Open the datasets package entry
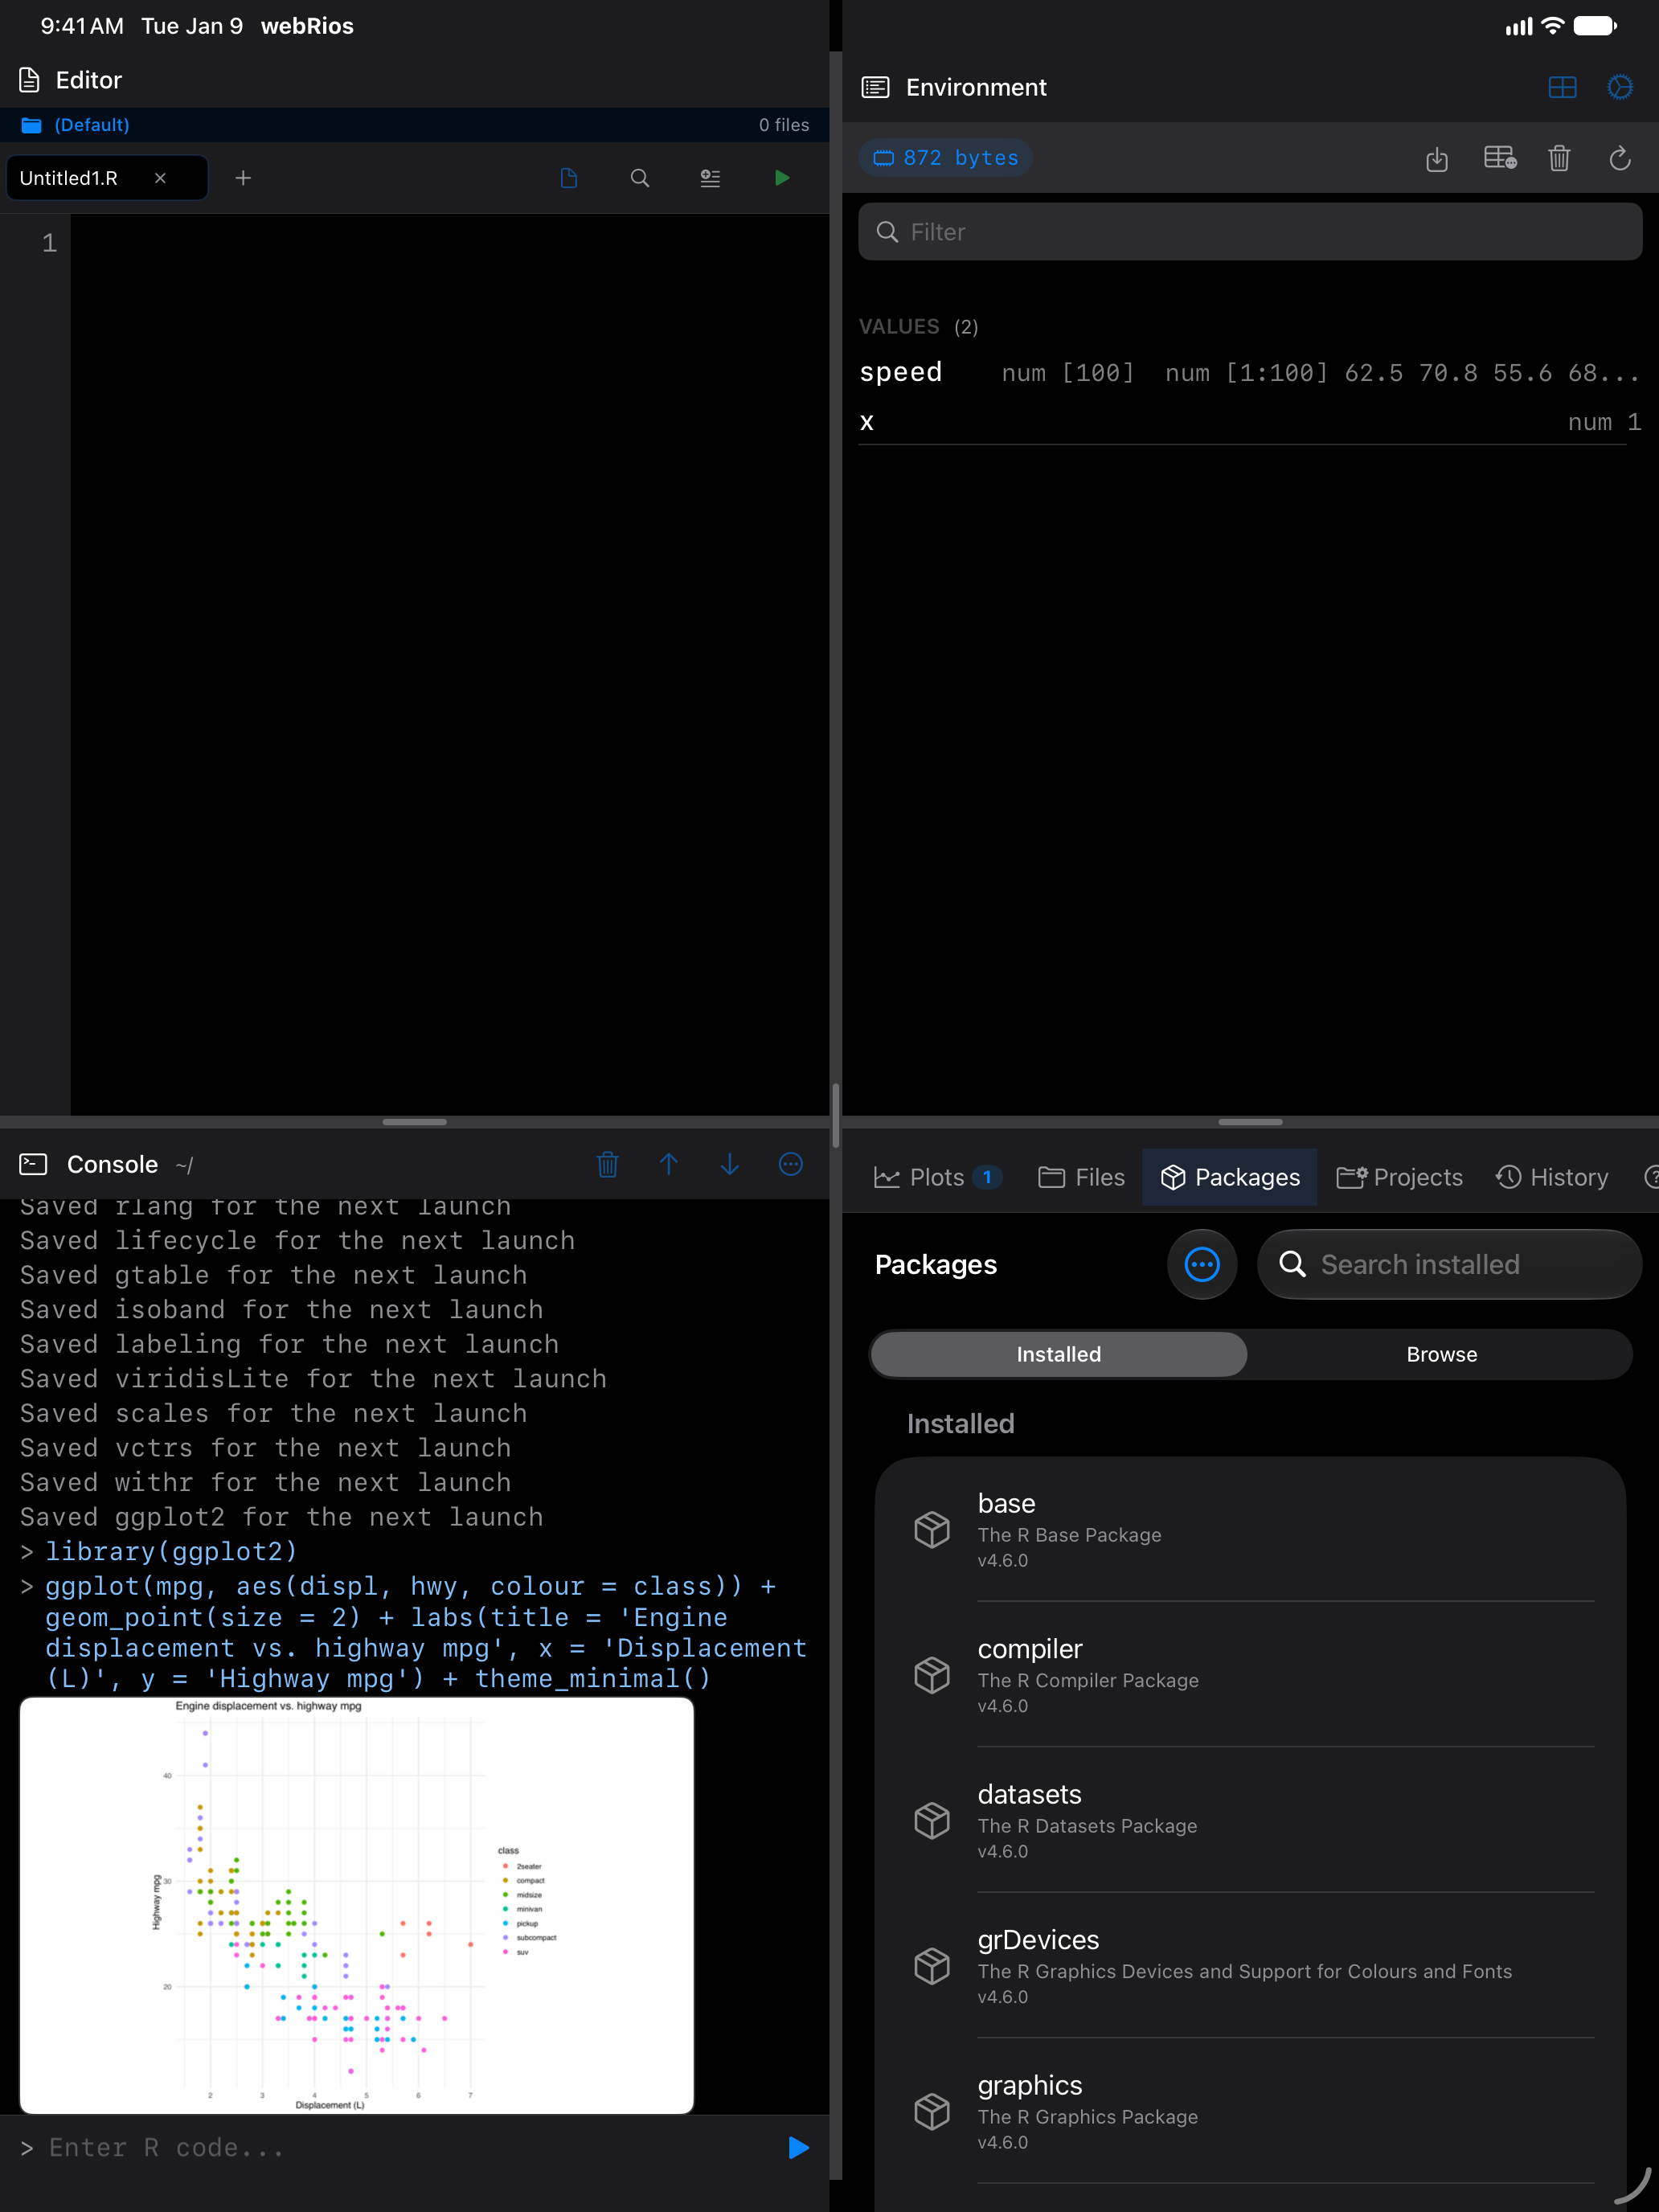 click(x=1250, y=1821)
